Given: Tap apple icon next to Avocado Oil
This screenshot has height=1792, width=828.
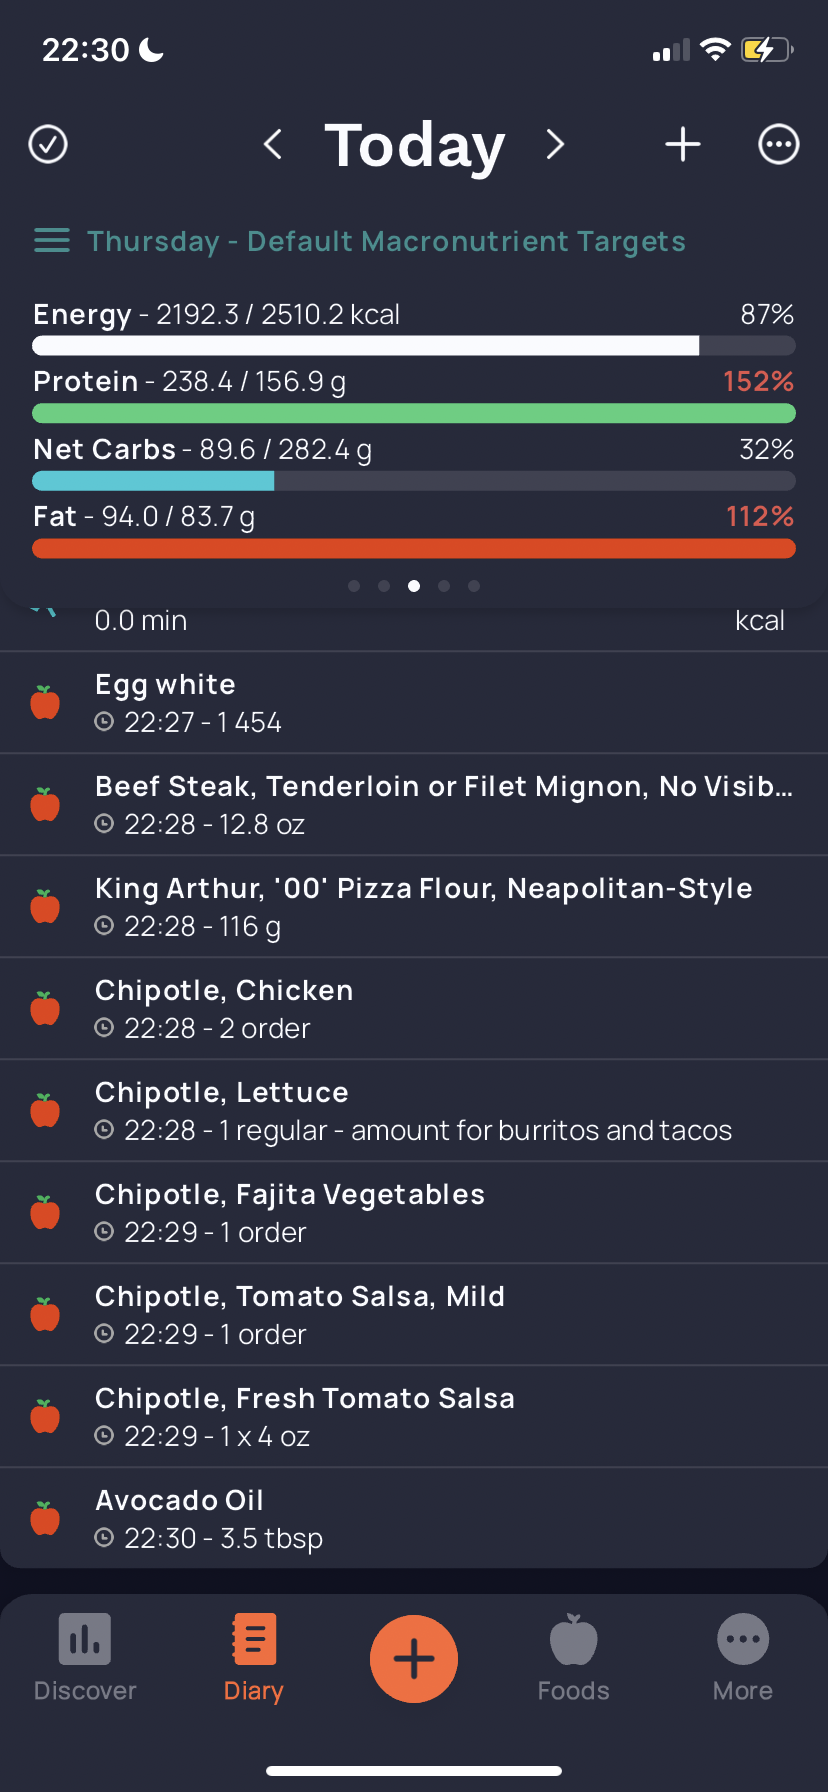Looking at the screenshot, I should (45, 1519).
